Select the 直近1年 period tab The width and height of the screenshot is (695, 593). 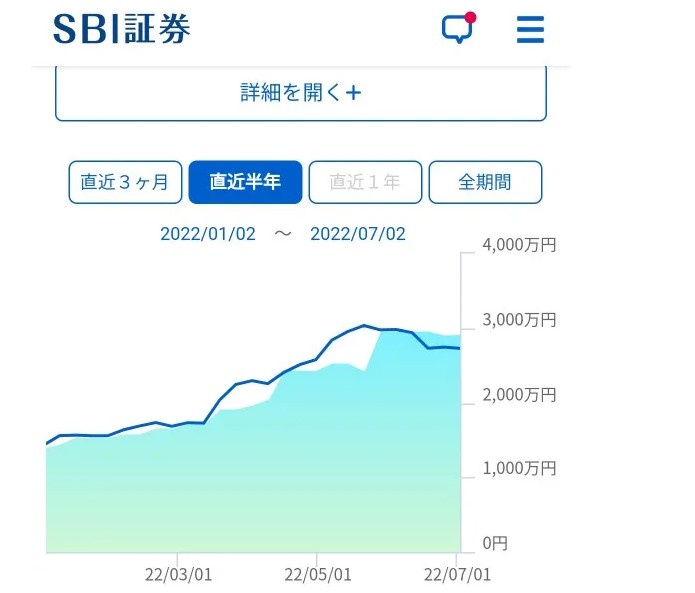pos(365,182)
